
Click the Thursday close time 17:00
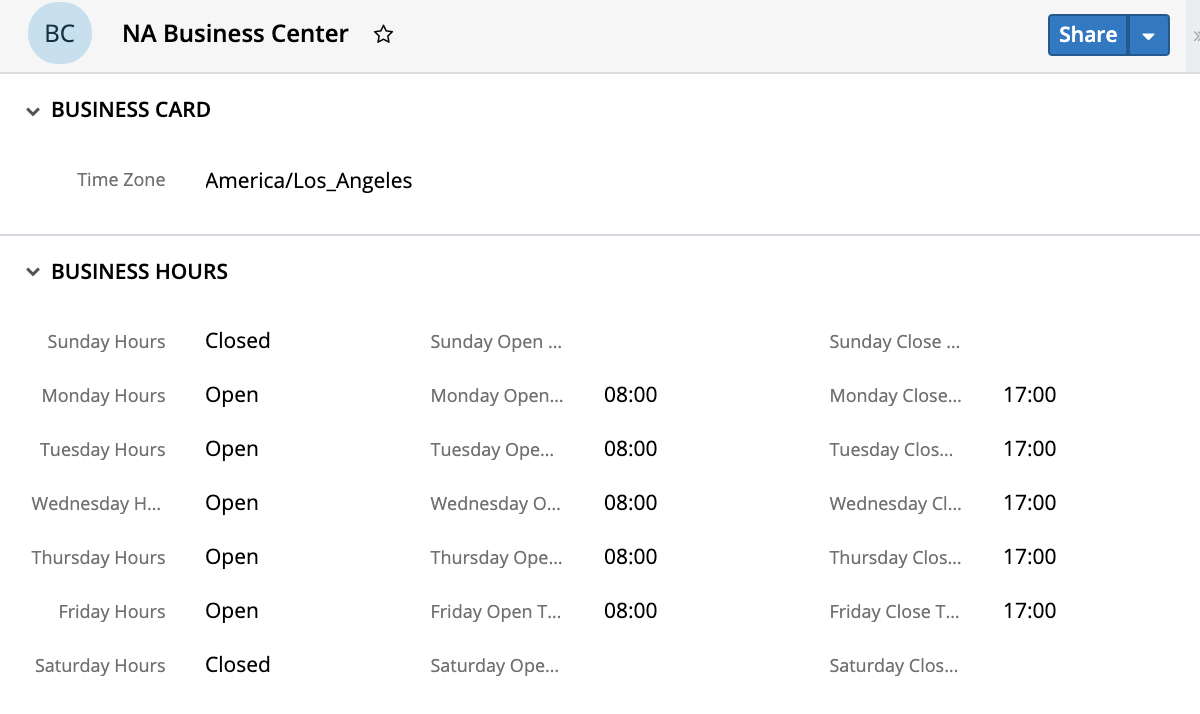(x=1029, y=557)
